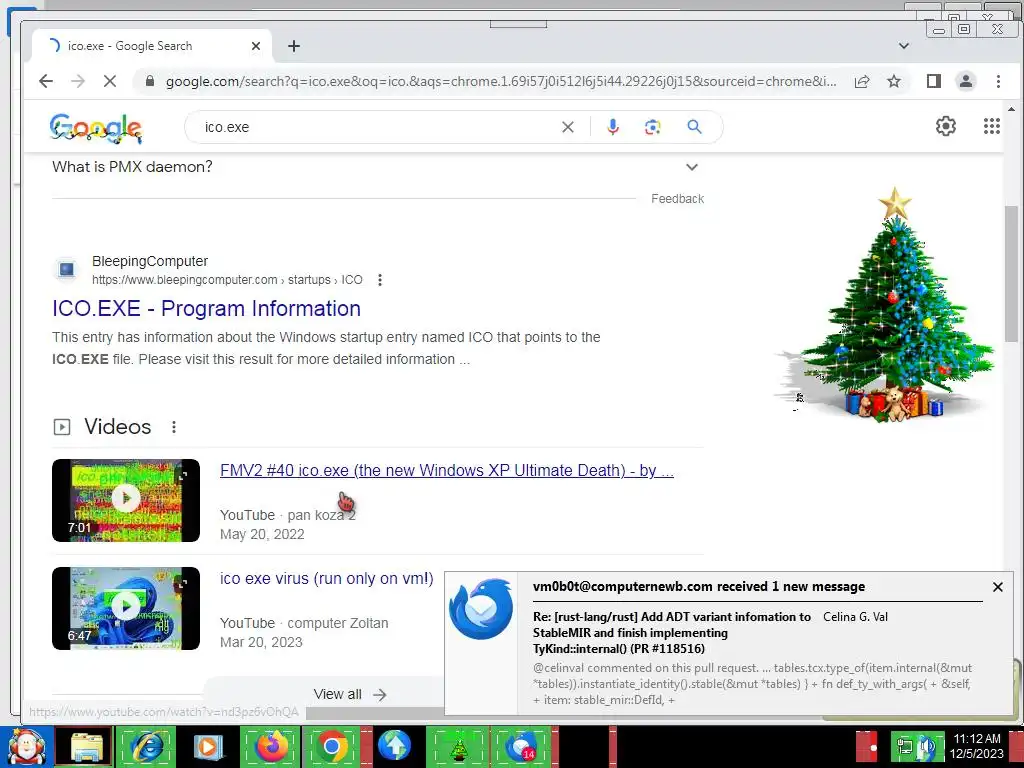This screenshot has width=1024, height=768.
Task: Click View all videos
Action: [x=350, y=694]
